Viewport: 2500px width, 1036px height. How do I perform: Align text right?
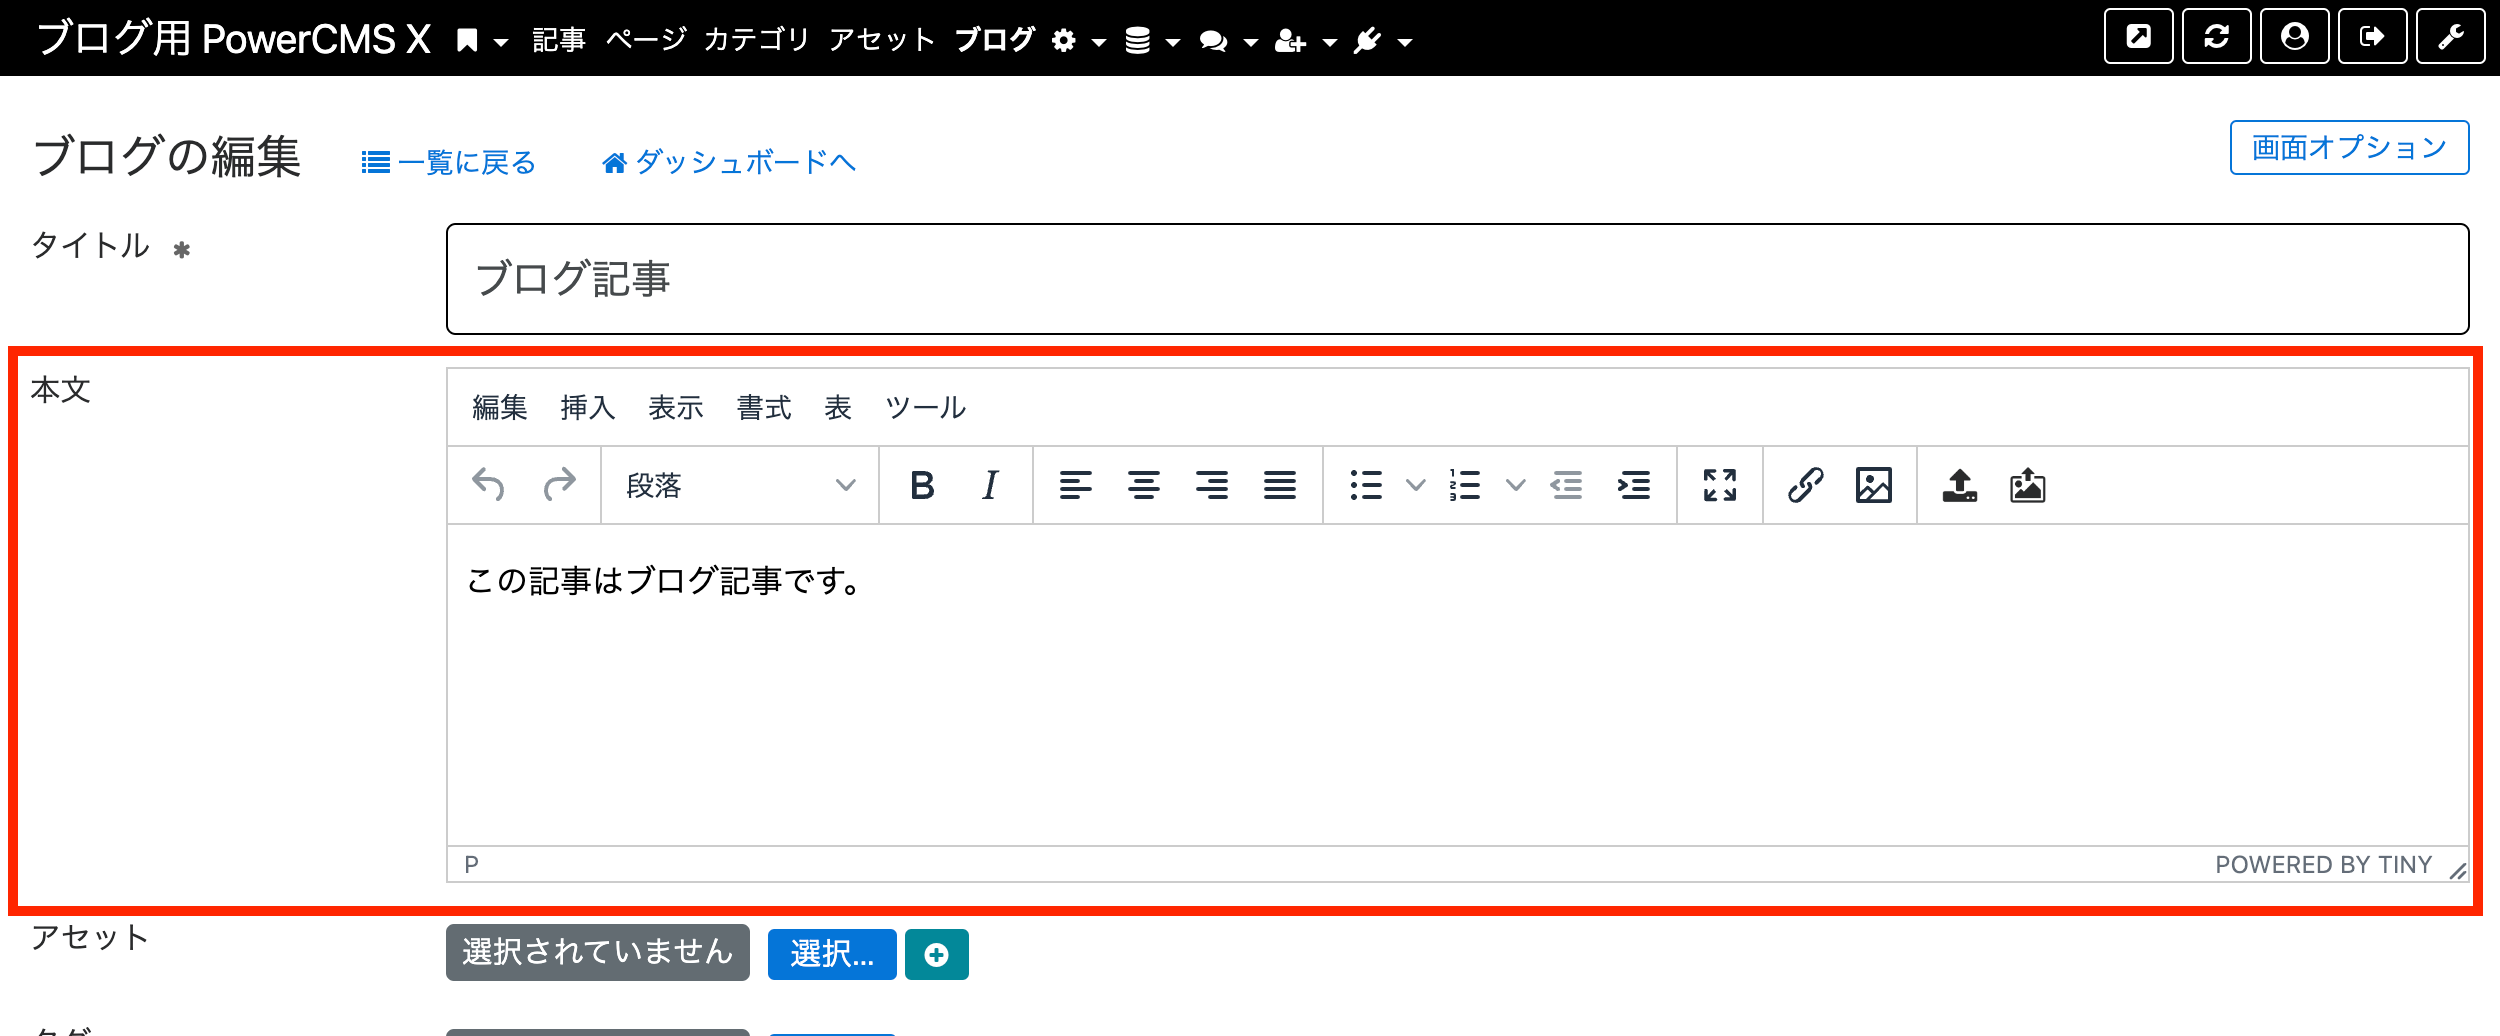[x=1212, y=485]
